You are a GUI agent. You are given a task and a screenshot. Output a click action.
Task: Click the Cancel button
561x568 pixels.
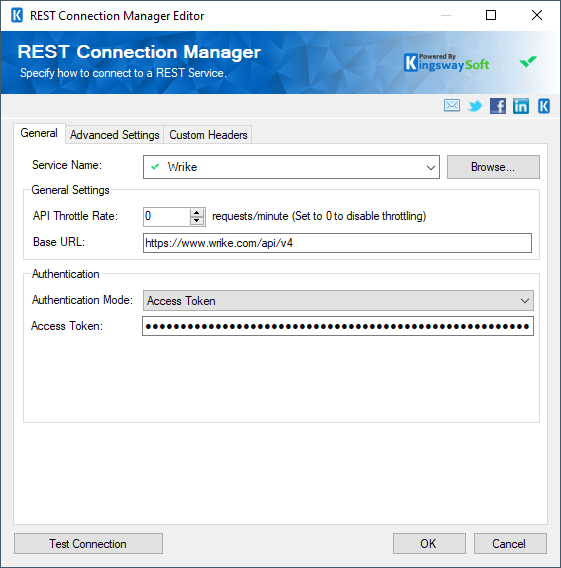[509, 543]
